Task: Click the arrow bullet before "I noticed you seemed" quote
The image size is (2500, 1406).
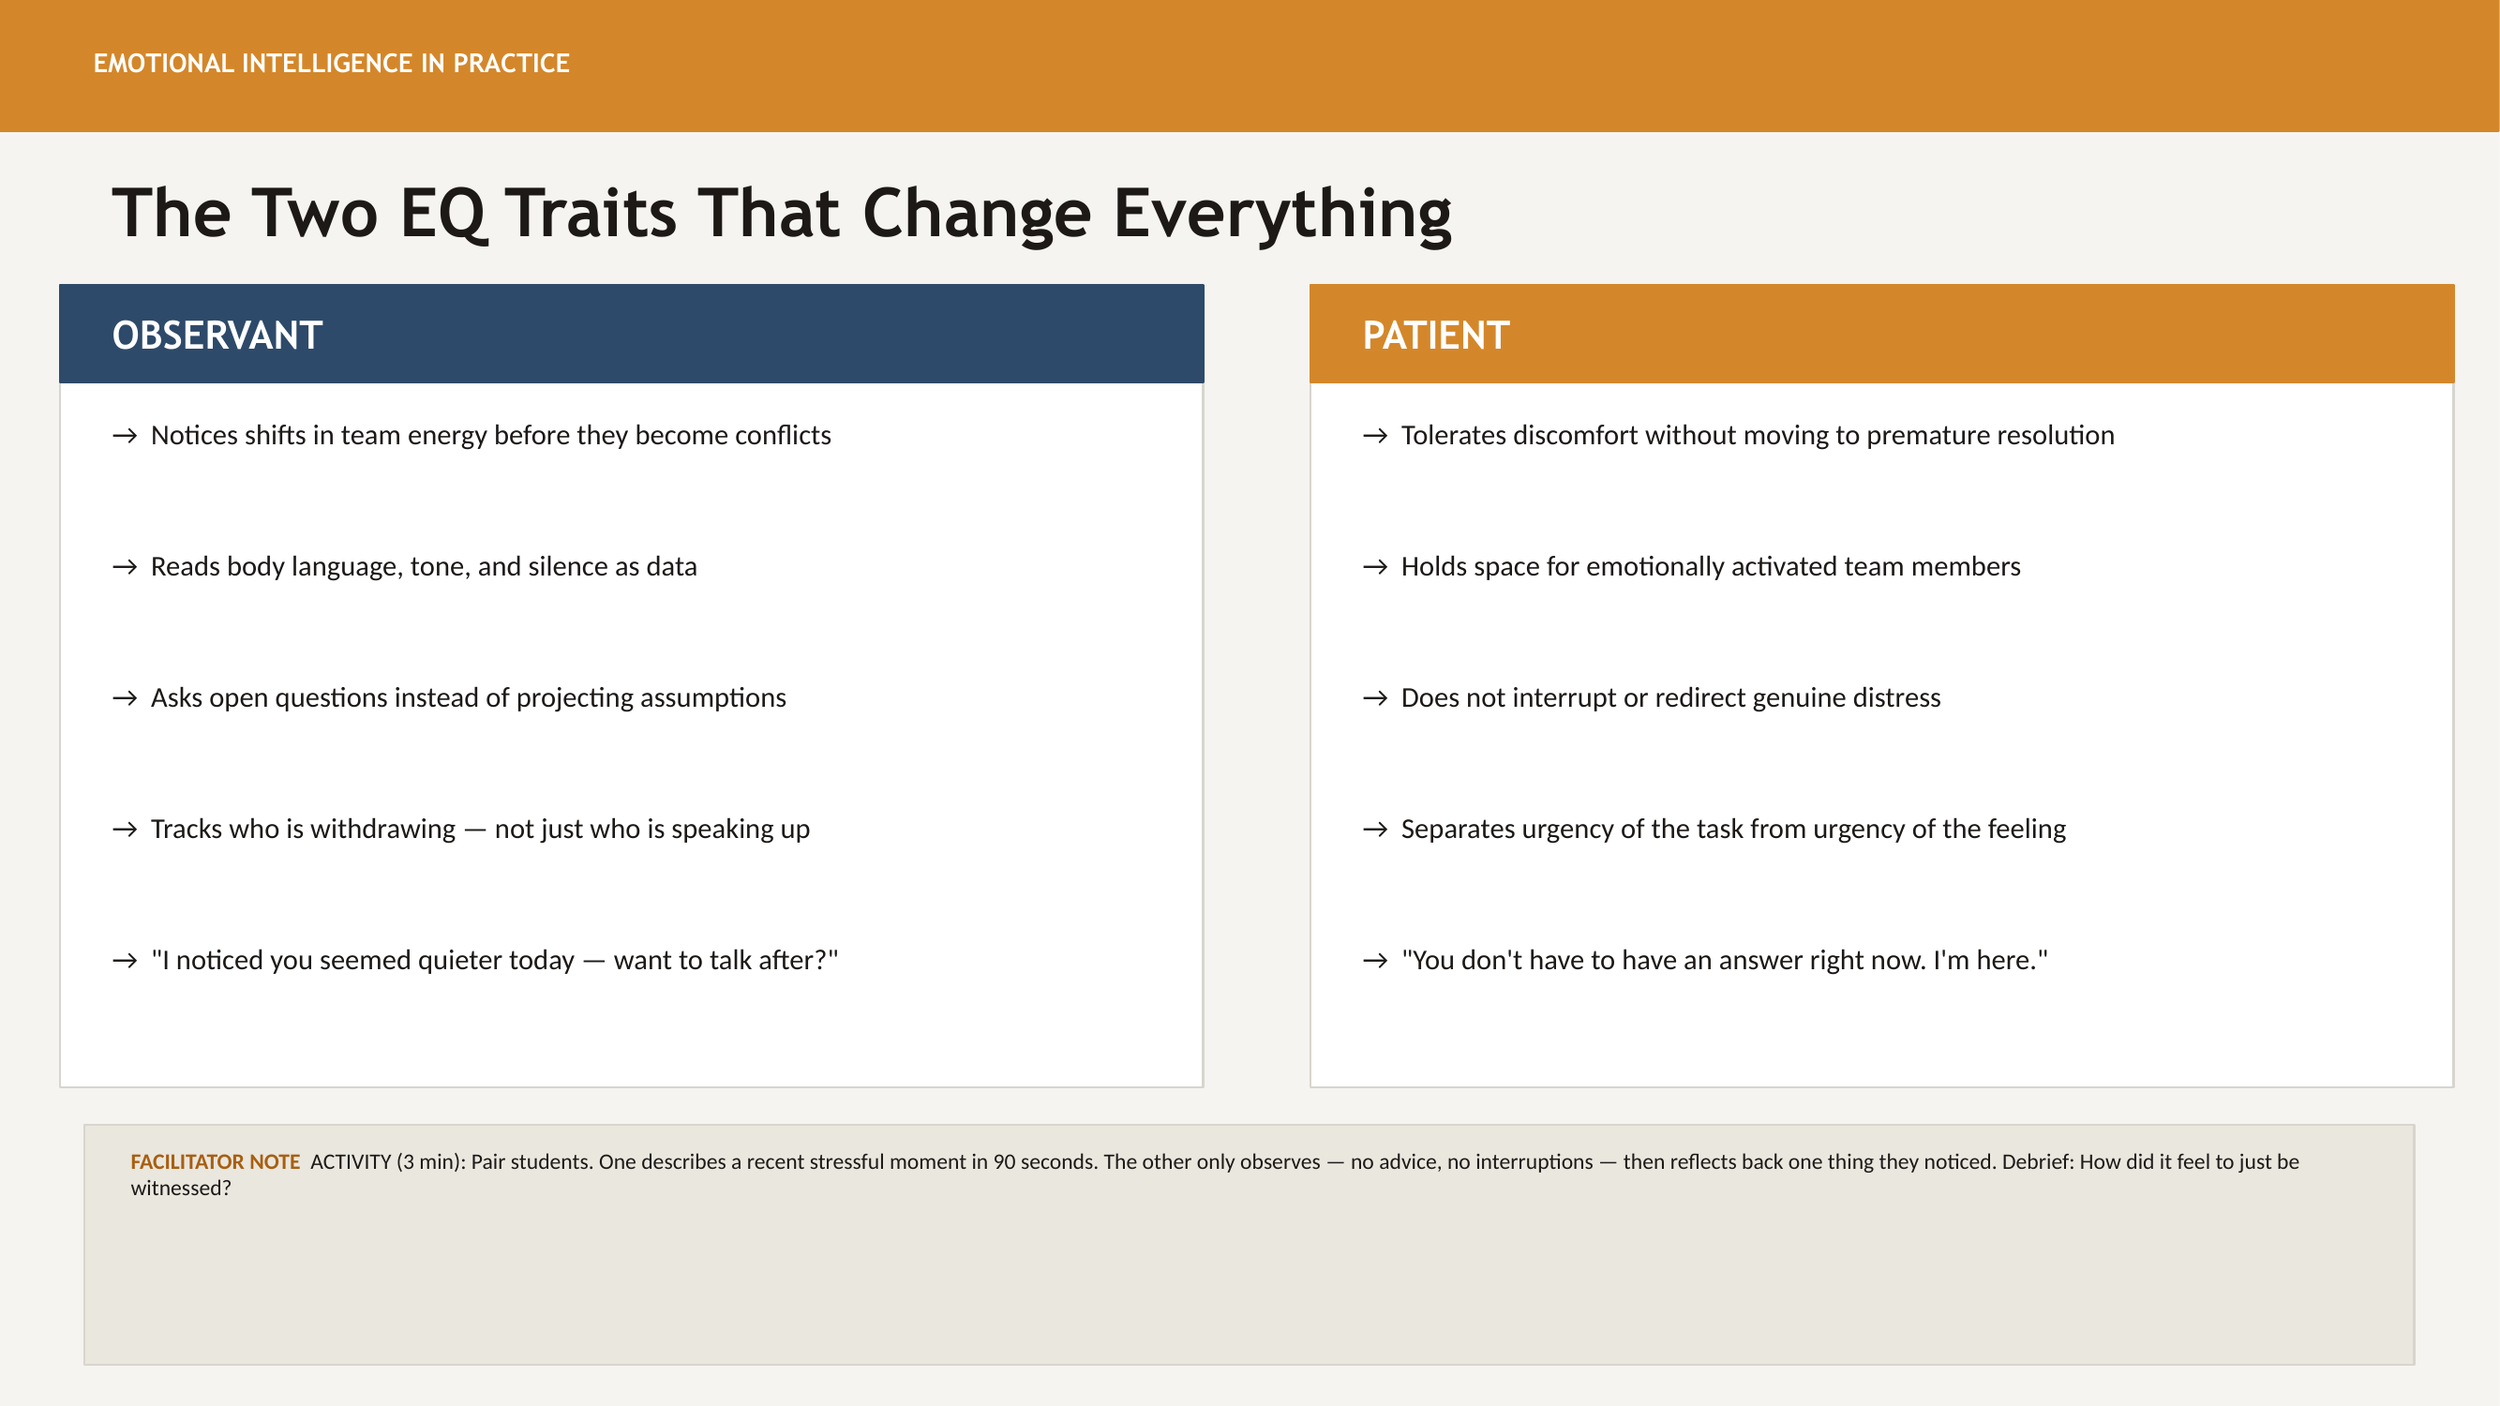Action: tap(124, 961)
